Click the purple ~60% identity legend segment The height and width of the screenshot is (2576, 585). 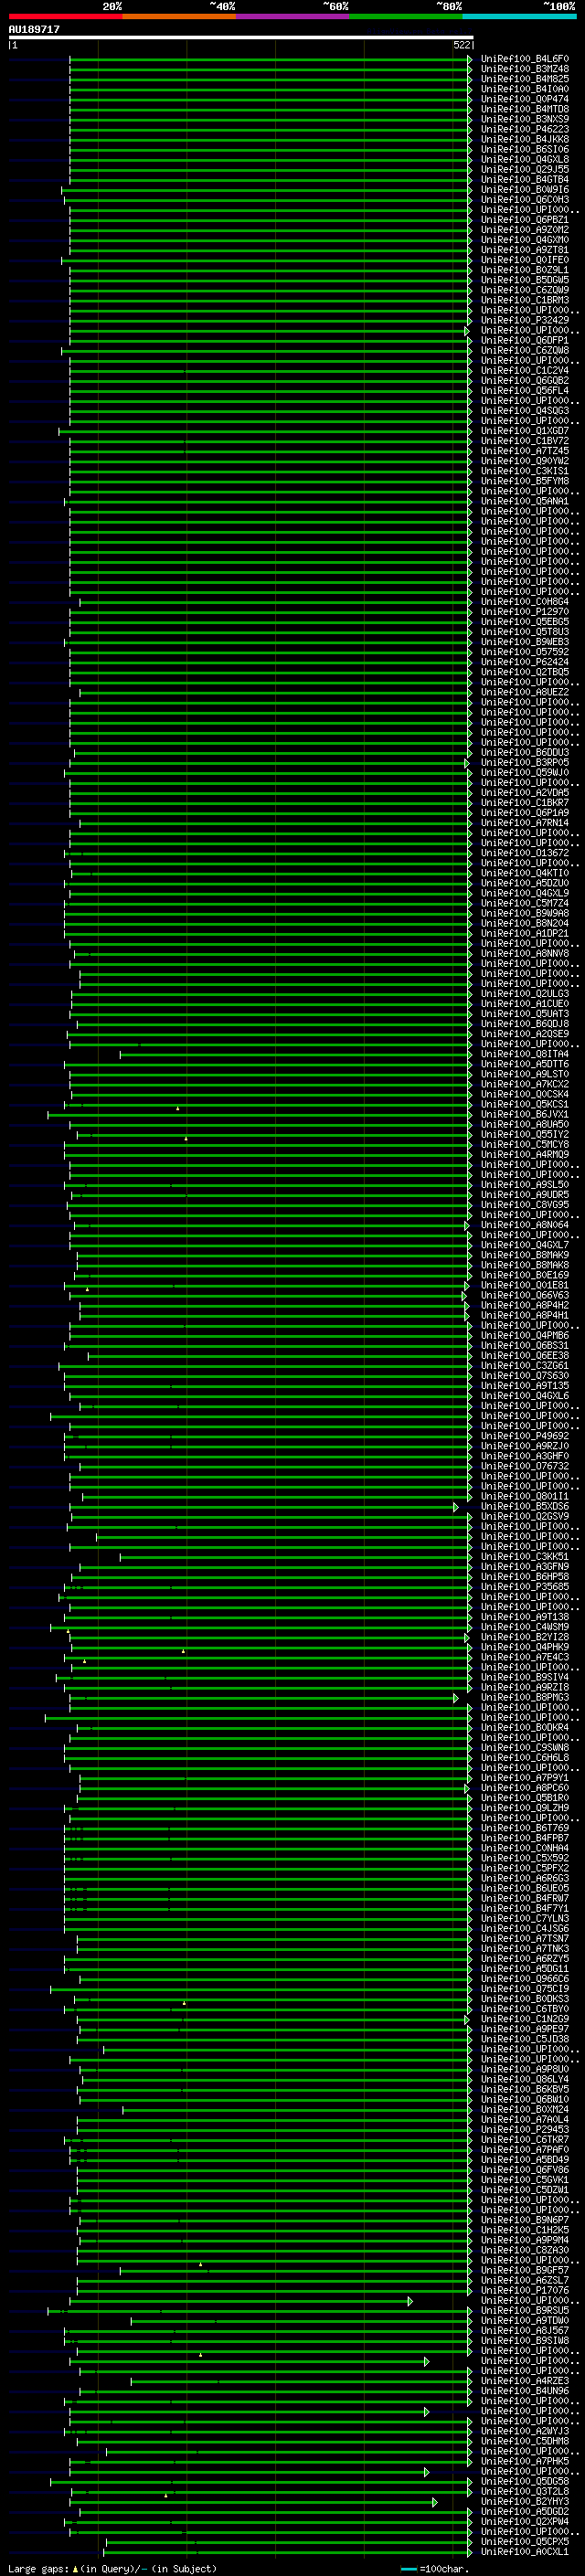[293, 16]
